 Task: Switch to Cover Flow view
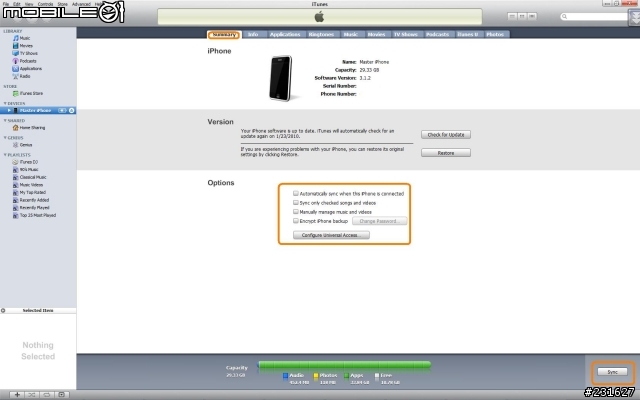pos(532,16)
